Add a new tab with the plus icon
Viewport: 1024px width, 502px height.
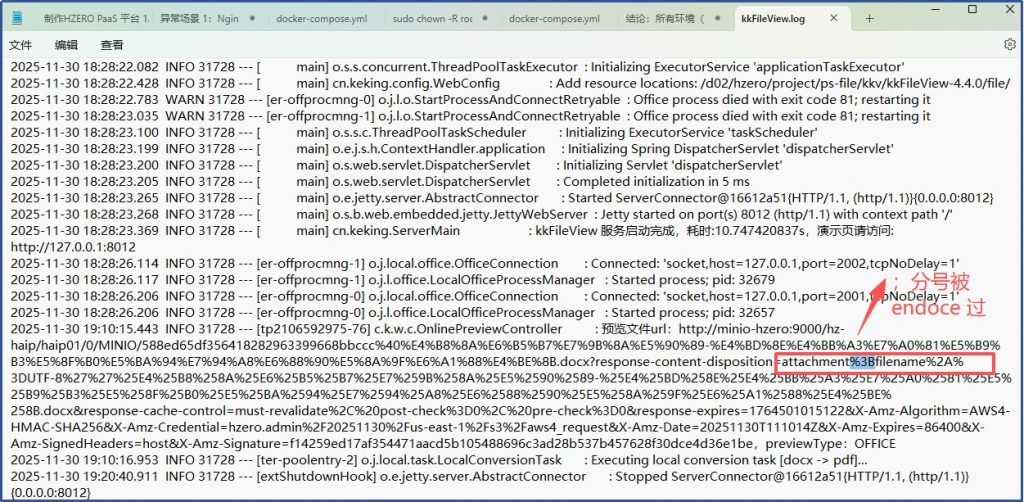869,18
